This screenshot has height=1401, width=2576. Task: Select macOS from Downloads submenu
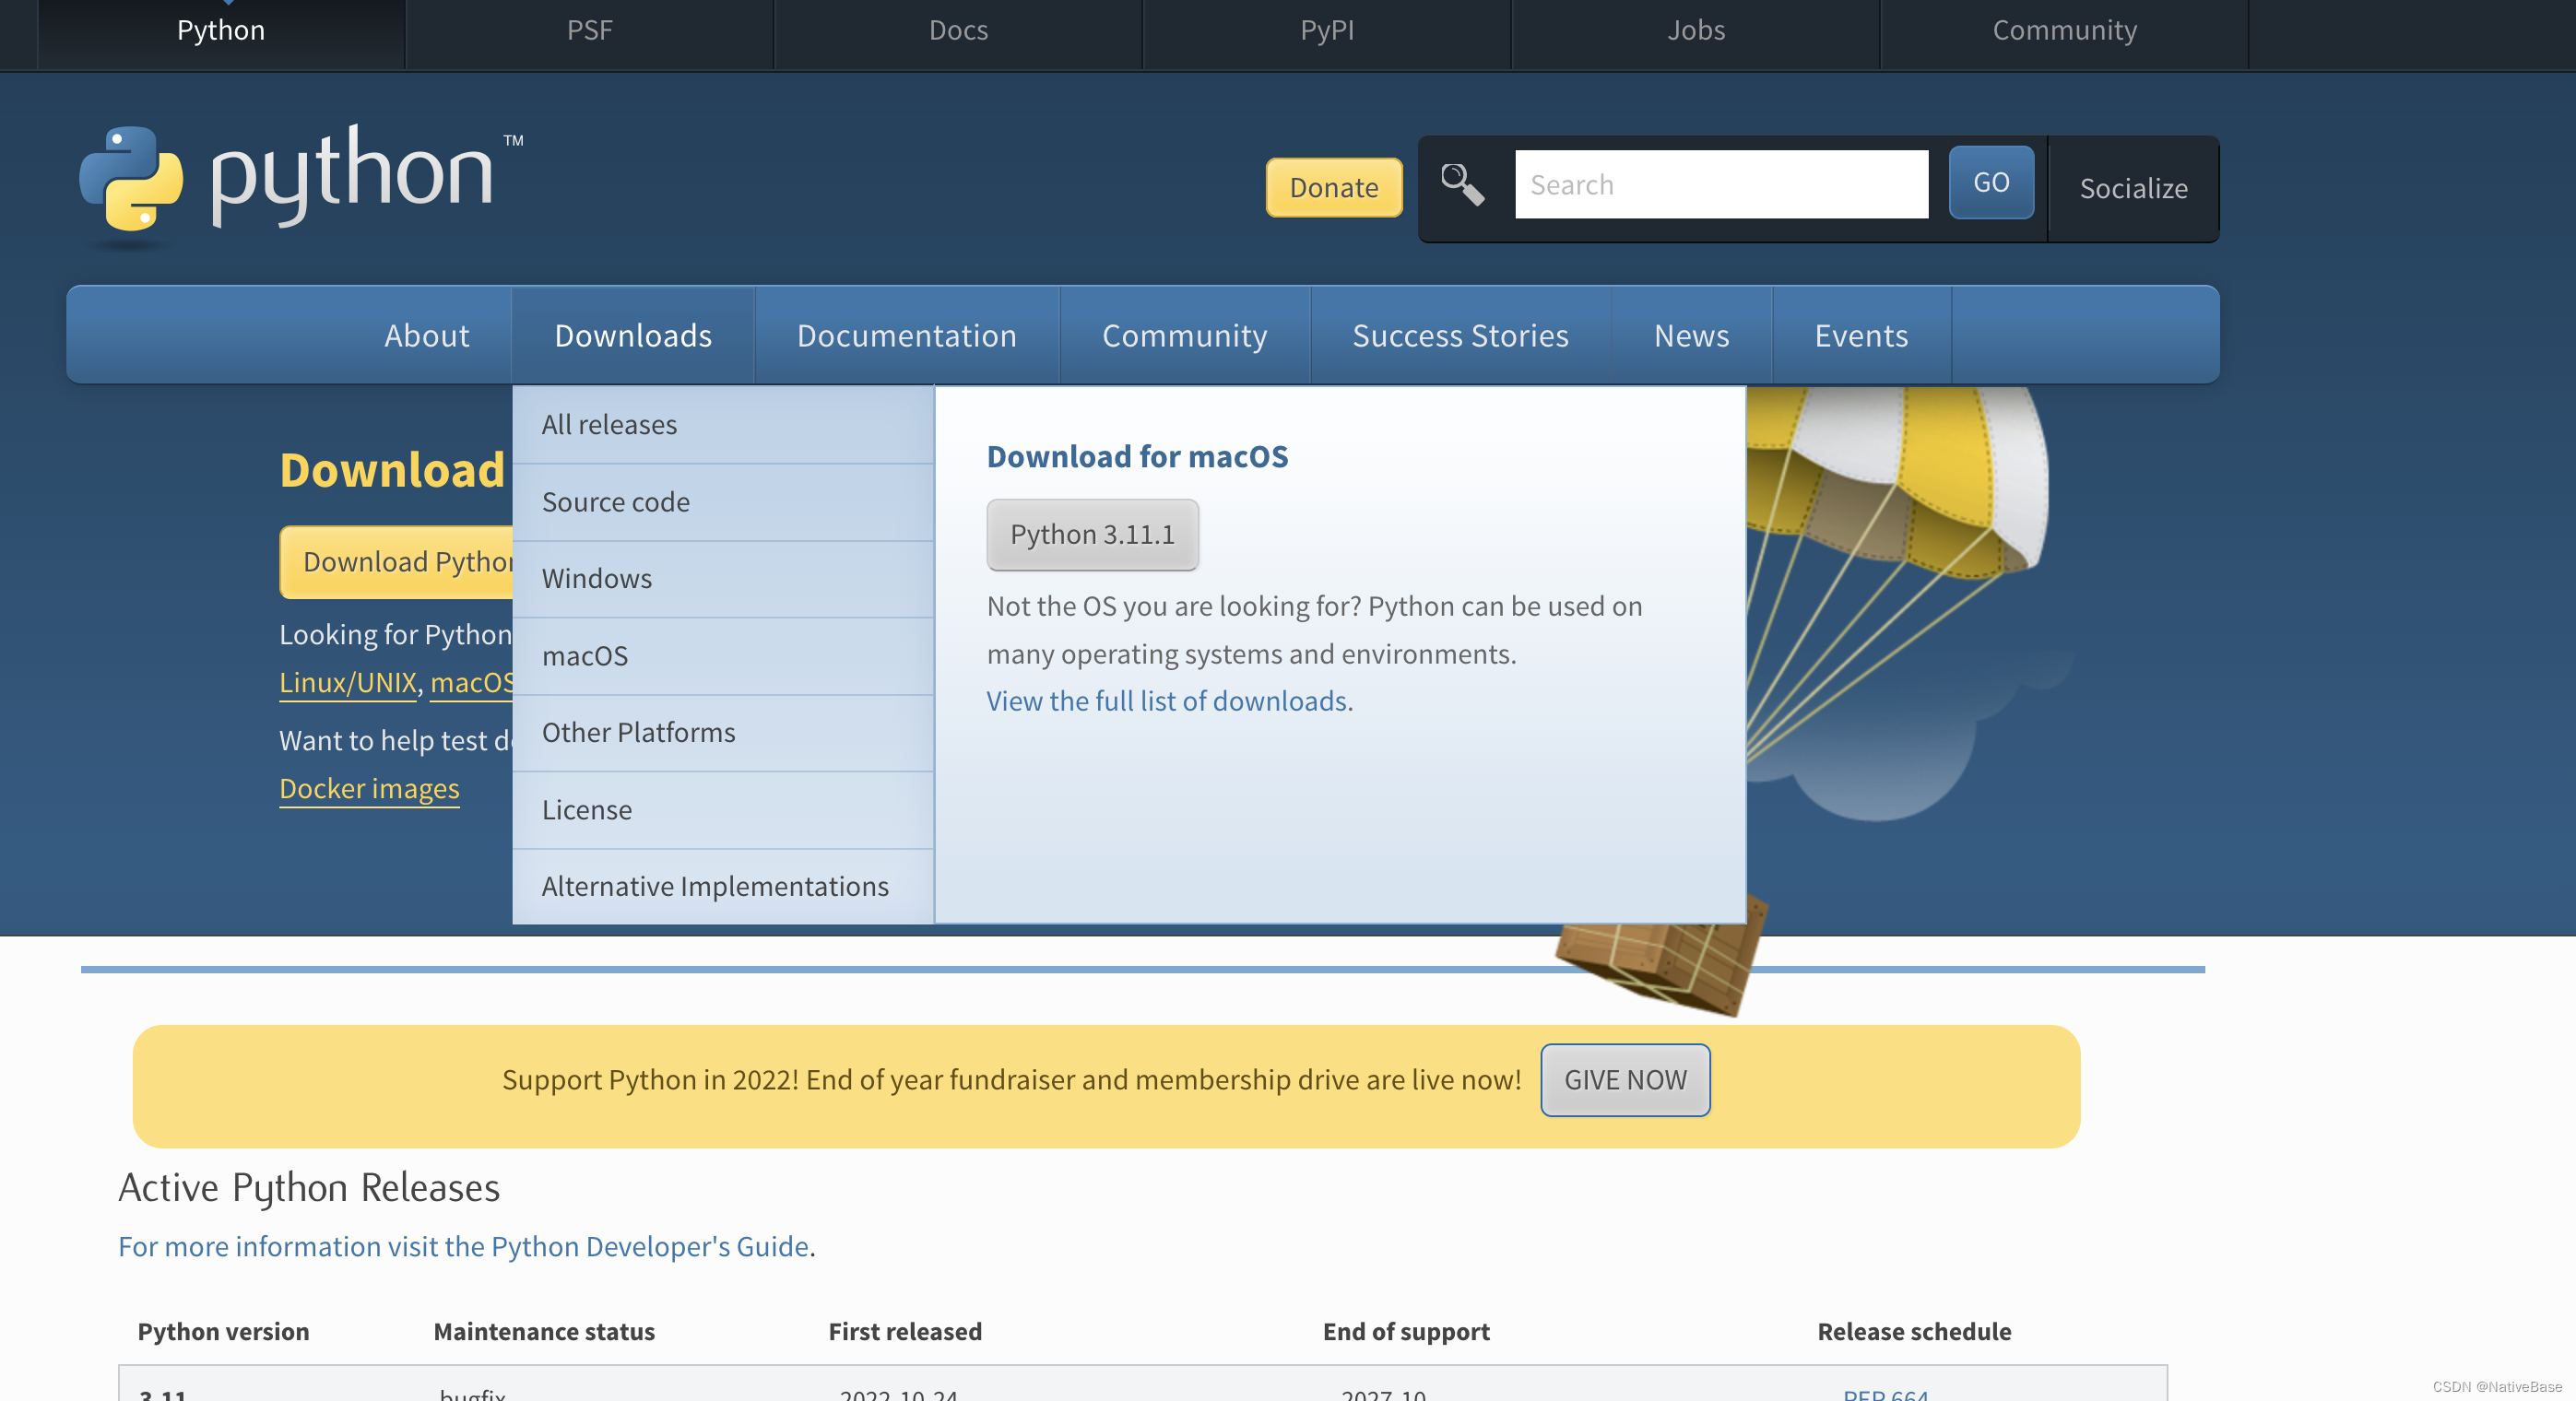722,656
